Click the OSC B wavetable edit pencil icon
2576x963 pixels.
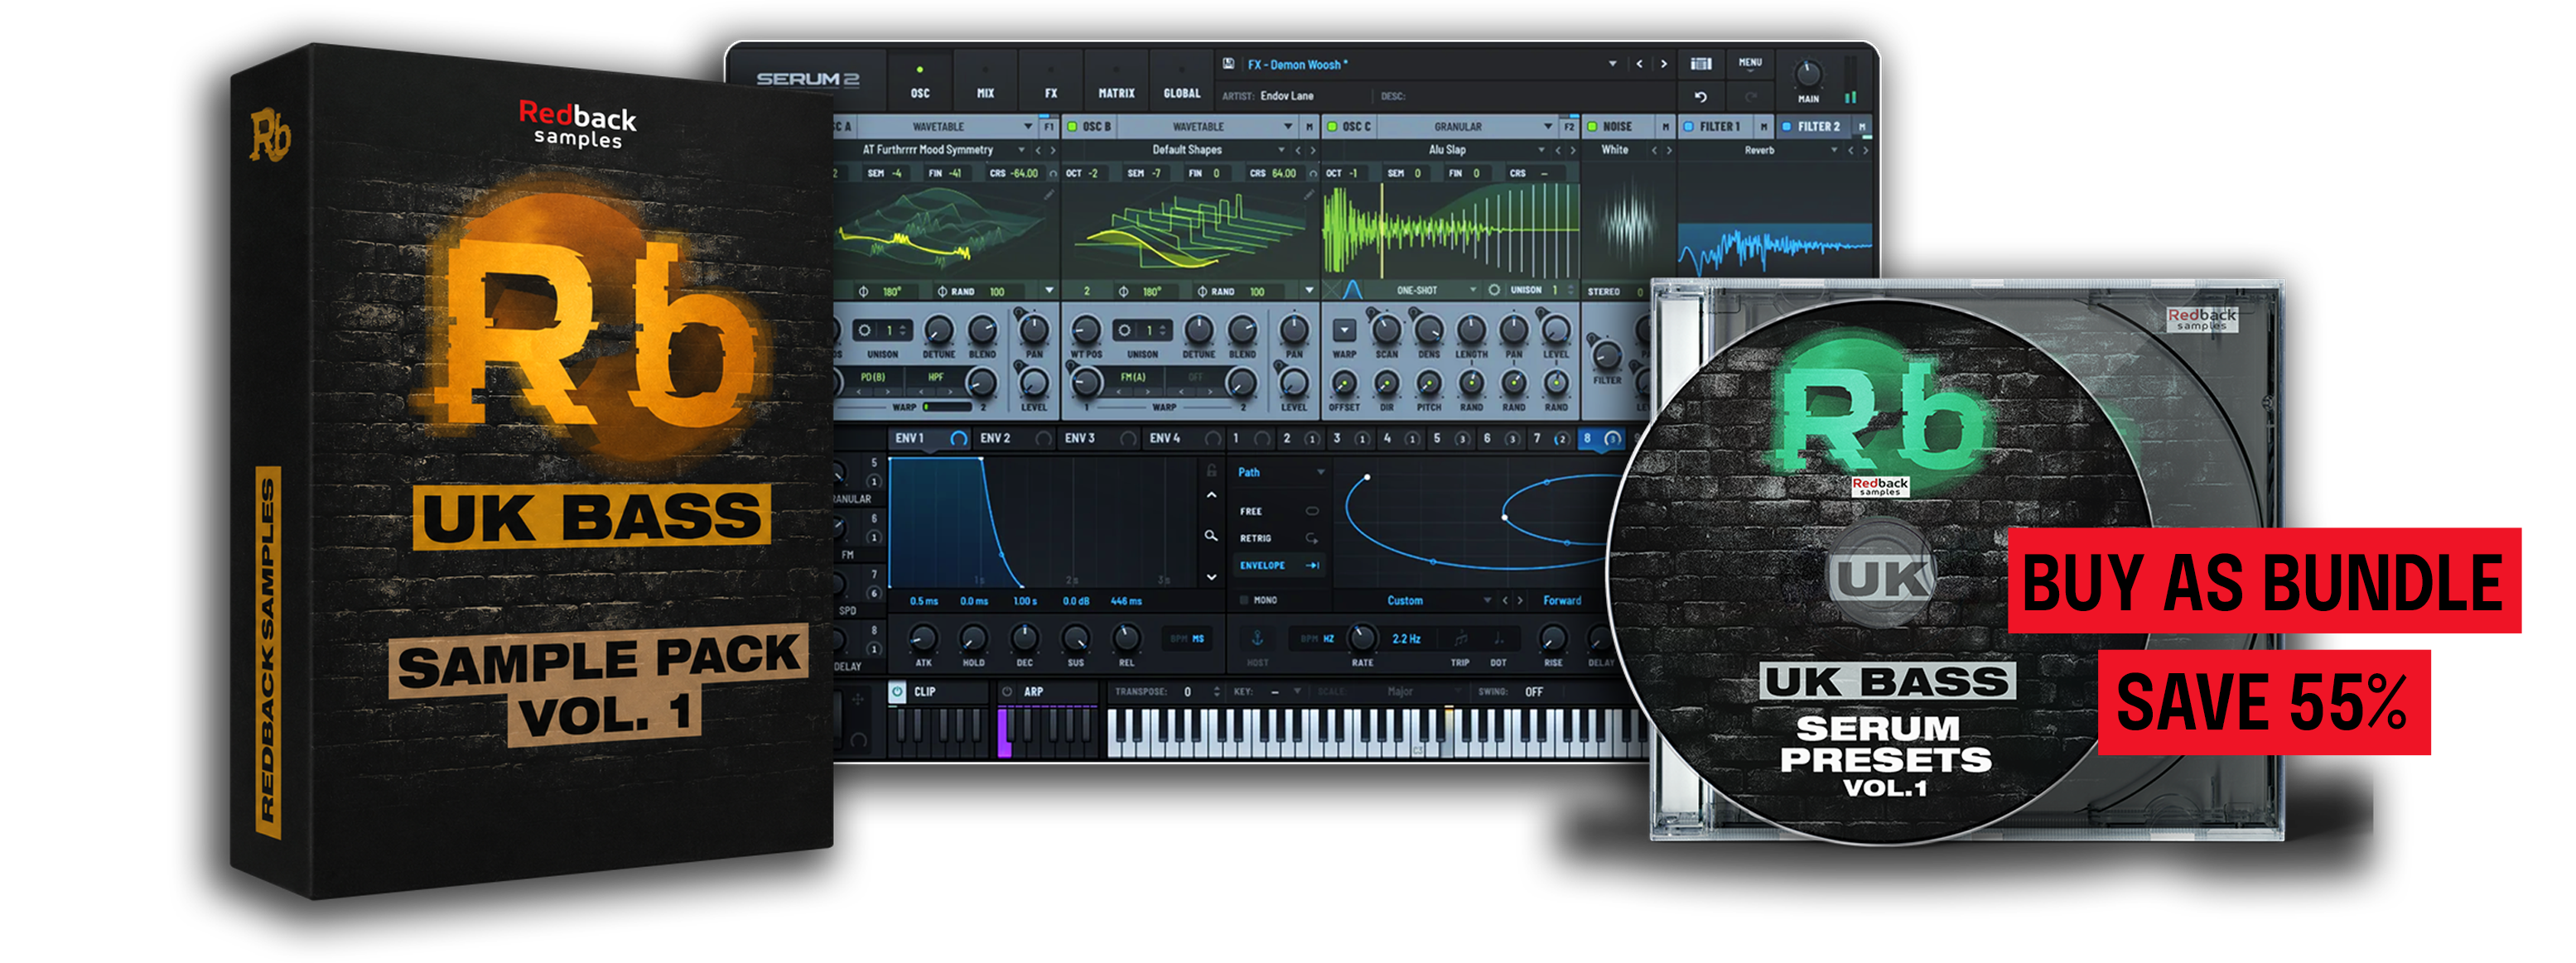[1309, 195]
